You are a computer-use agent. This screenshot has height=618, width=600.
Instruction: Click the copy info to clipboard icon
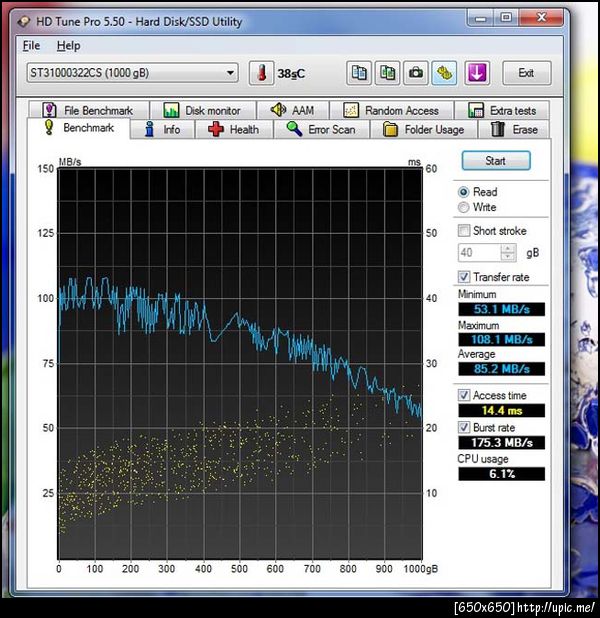pyautogui.click(x=359, y=73)
